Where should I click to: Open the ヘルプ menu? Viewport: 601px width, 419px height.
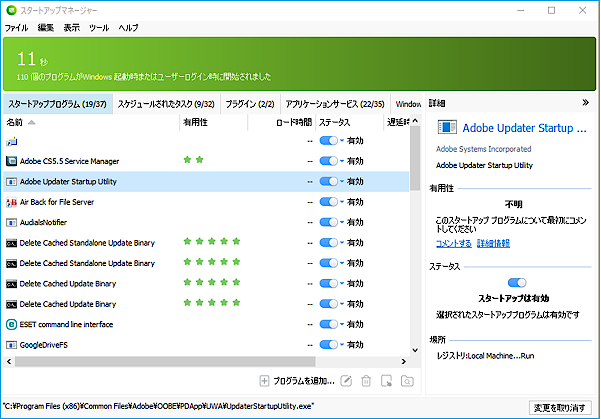click(128, 28)
